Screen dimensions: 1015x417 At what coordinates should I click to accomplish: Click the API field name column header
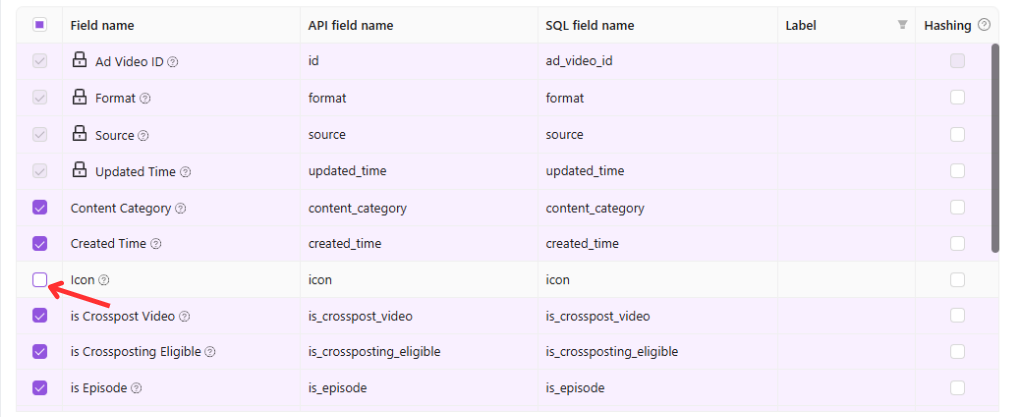point(351,26)
